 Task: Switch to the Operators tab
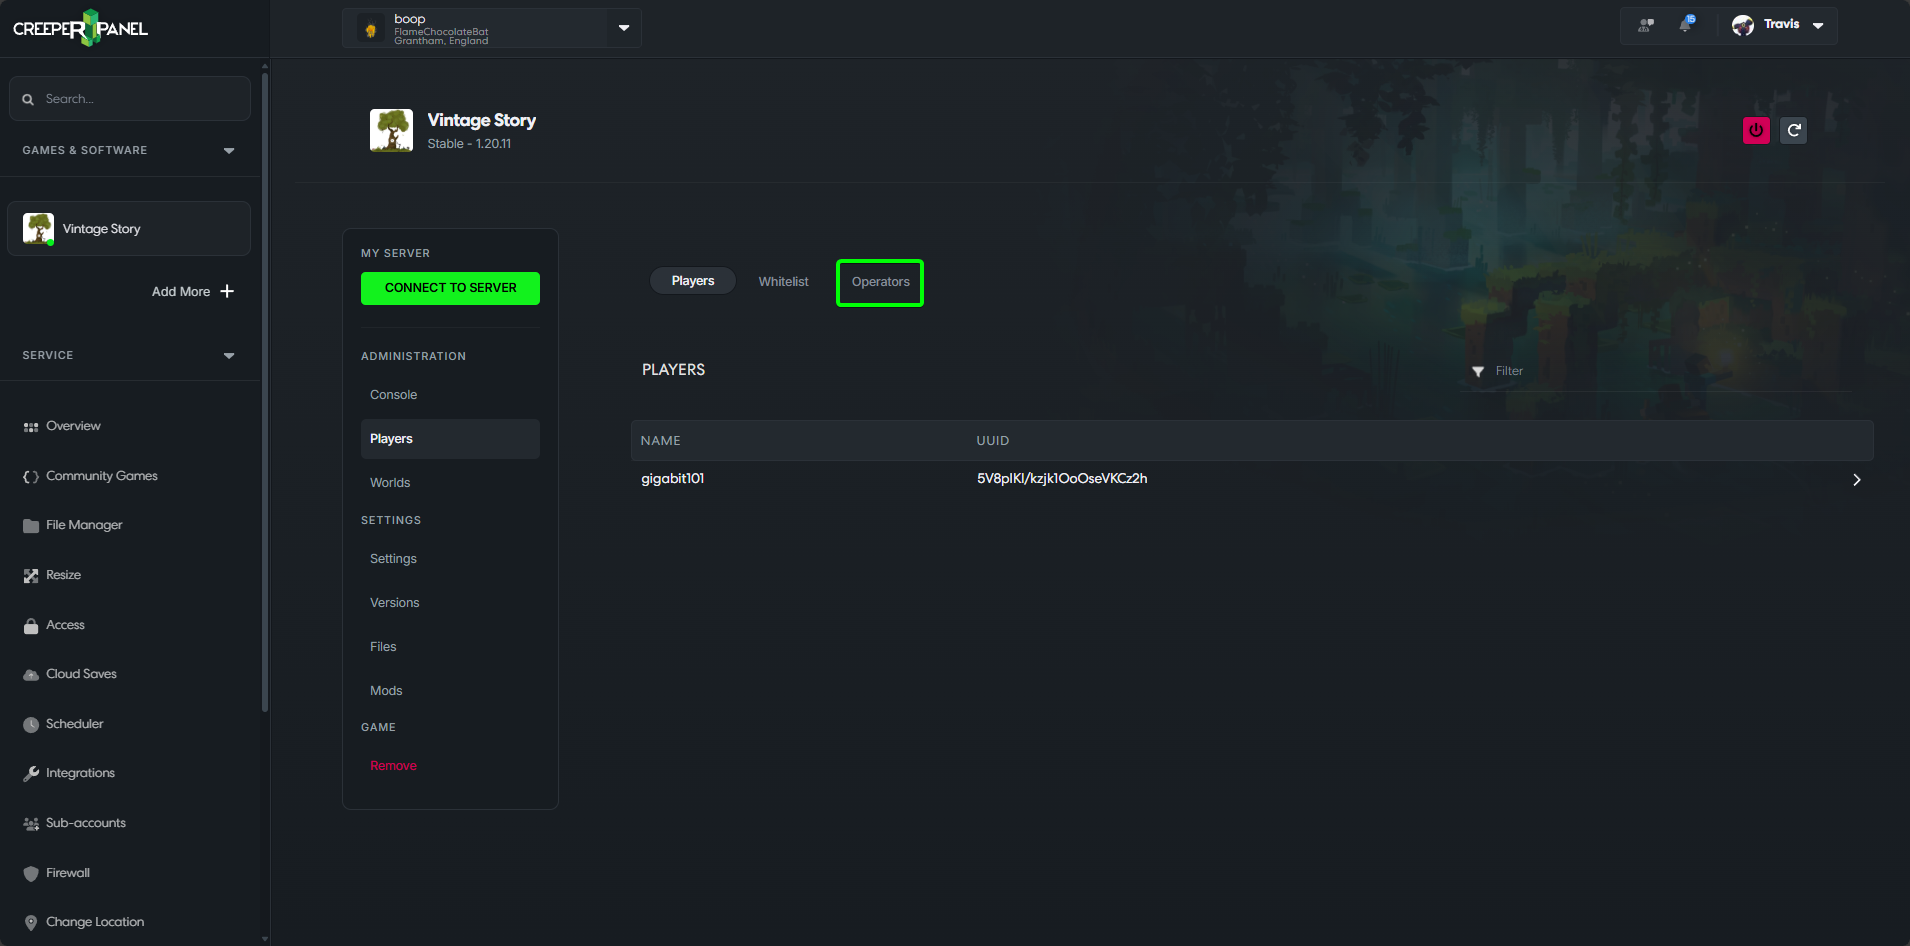(x=880, y=282)
